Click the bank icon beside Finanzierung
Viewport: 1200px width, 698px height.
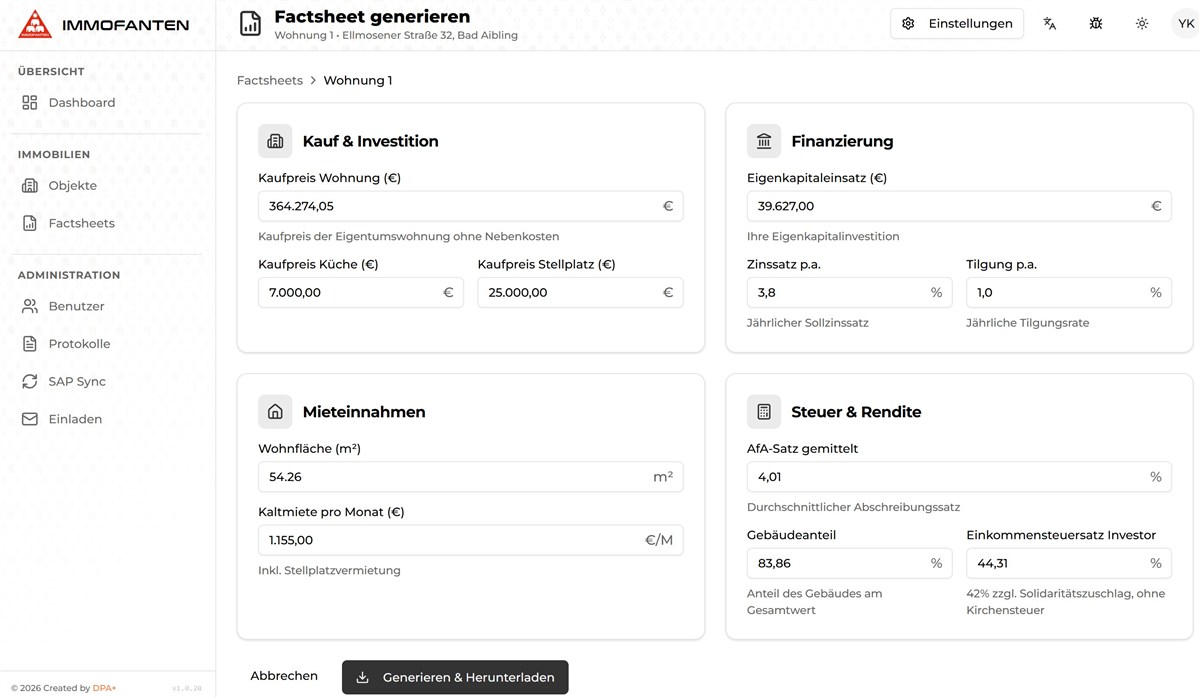click(x=764, y=141)
